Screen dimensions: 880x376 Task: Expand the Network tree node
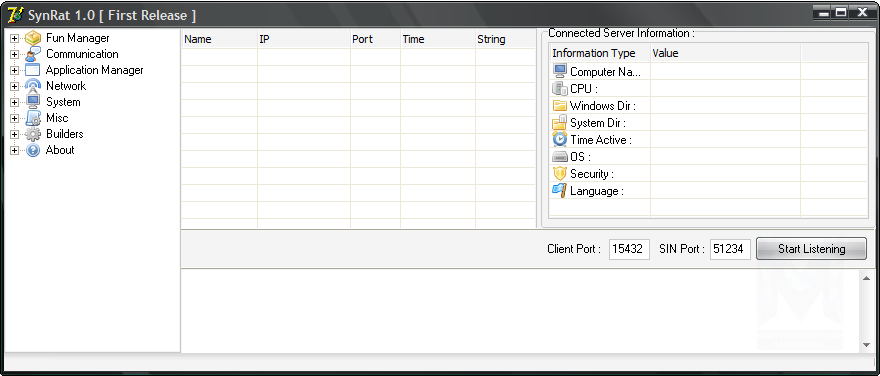(15, 86)
